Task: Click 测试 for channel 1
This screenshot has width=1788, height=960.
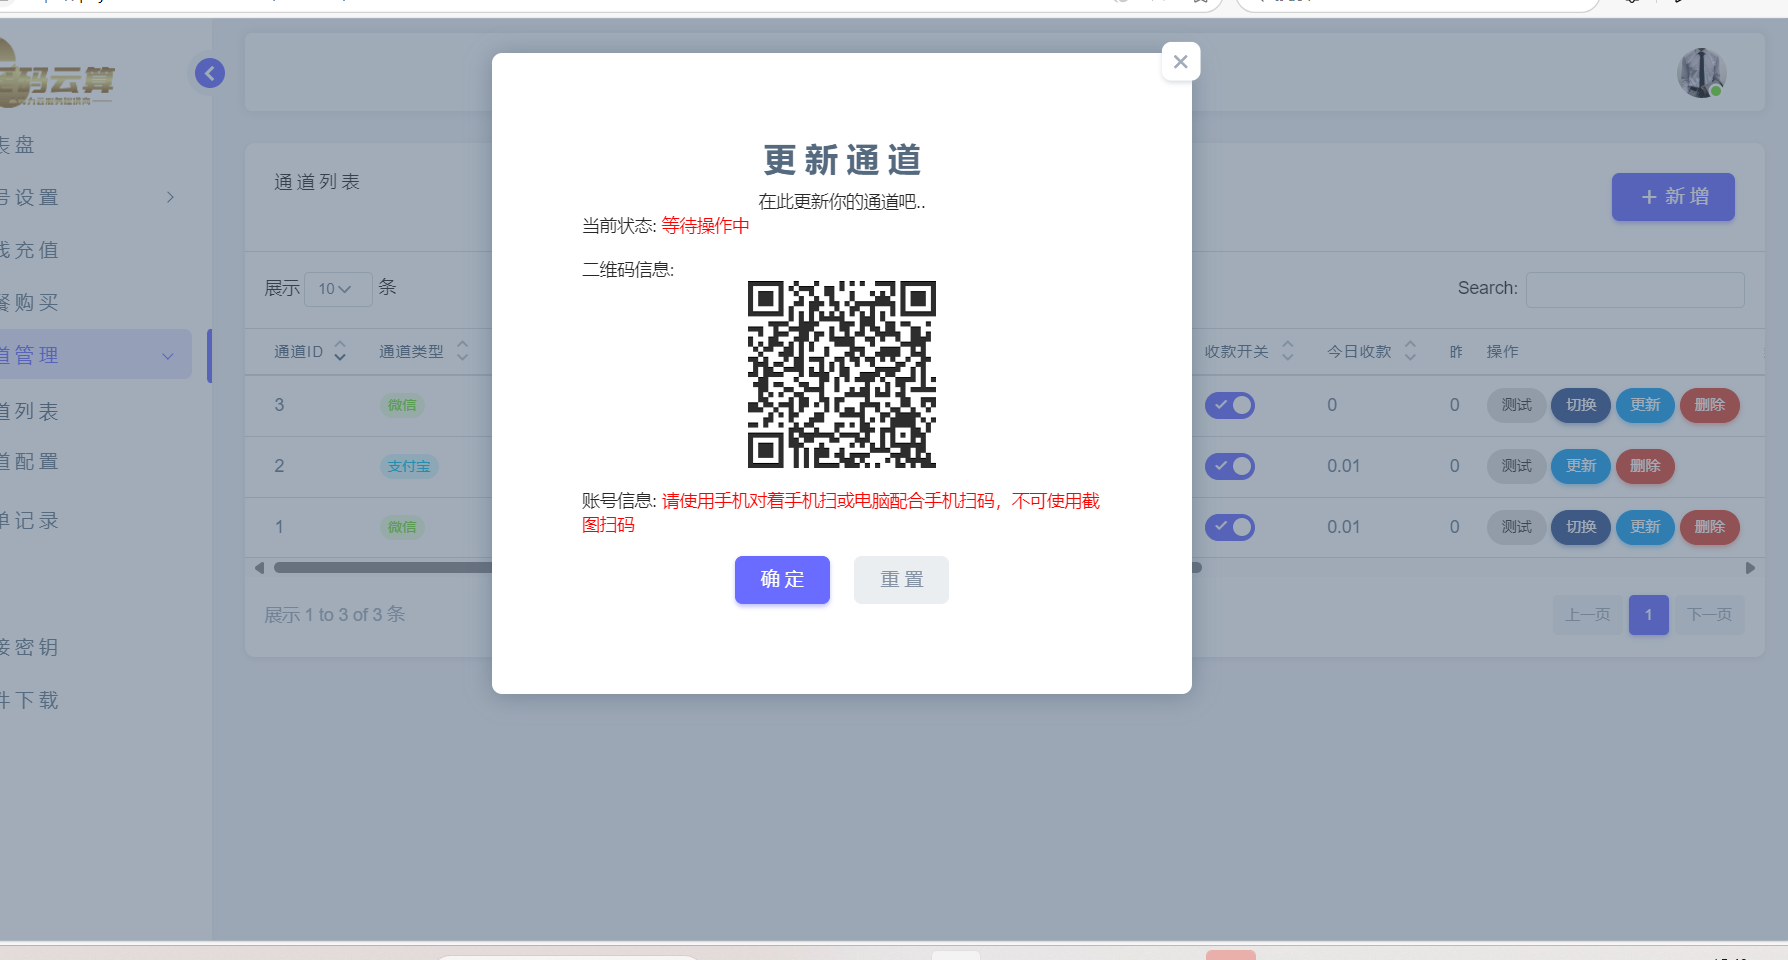Action: pyautogui.click(x=1517, y=527)
